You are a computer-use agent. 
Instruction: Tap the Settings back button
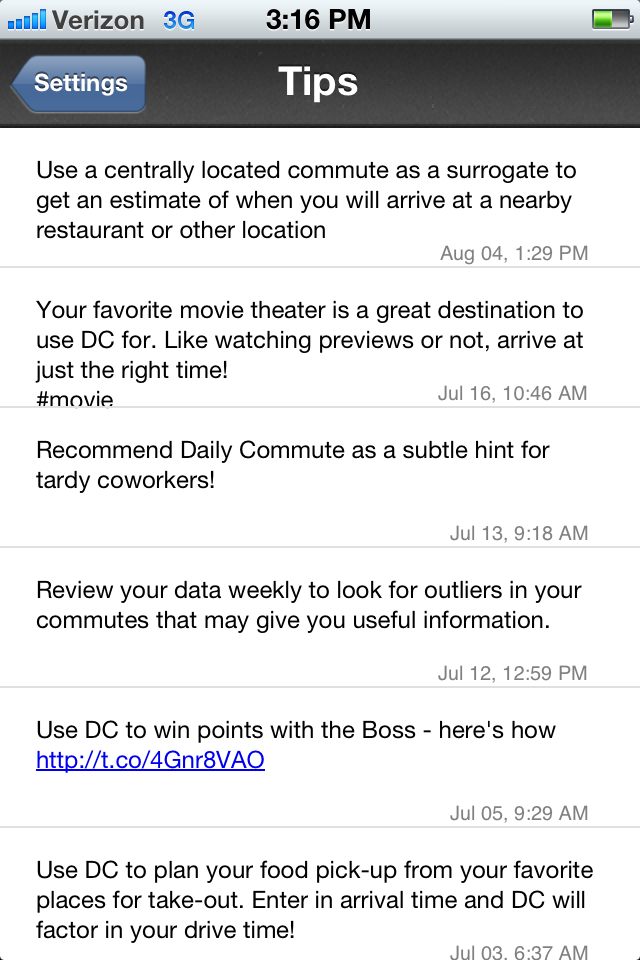pyautogui.click(x=80, y=83)
